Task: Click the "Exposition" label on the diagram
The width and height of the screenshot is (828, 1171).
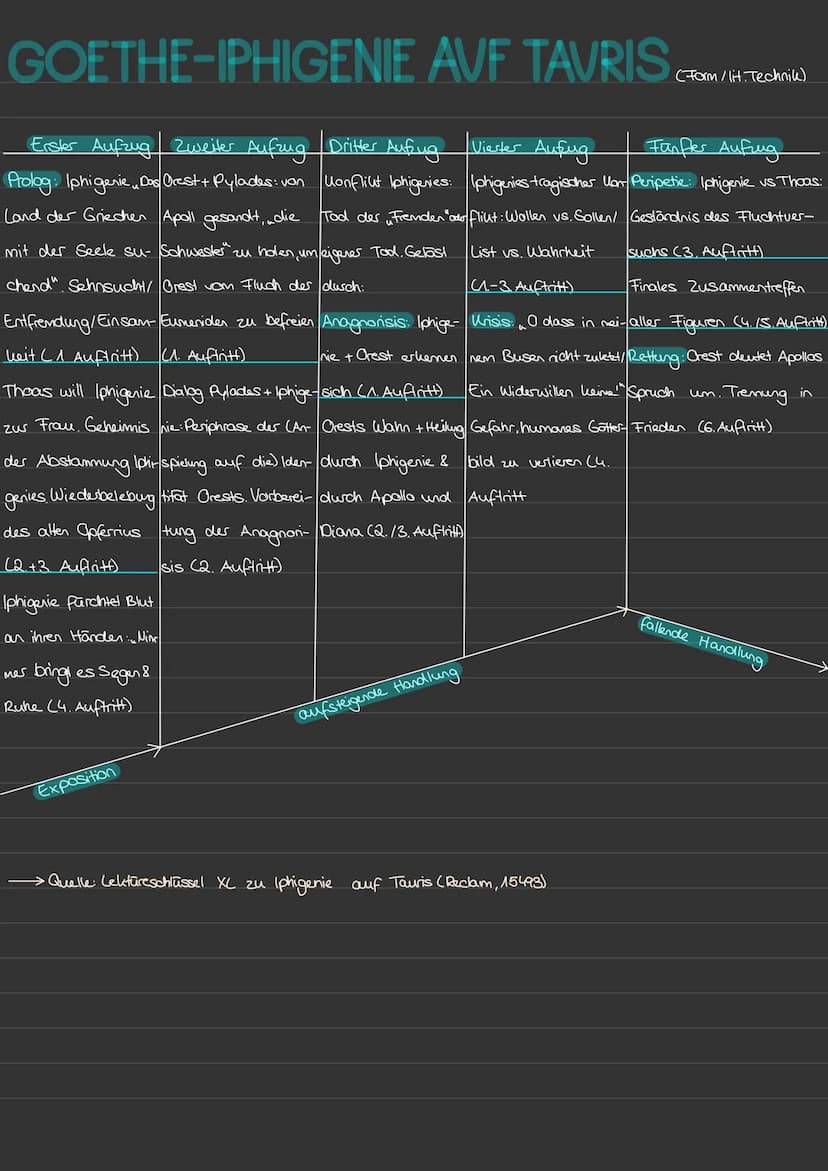Action: pos(78,782)
